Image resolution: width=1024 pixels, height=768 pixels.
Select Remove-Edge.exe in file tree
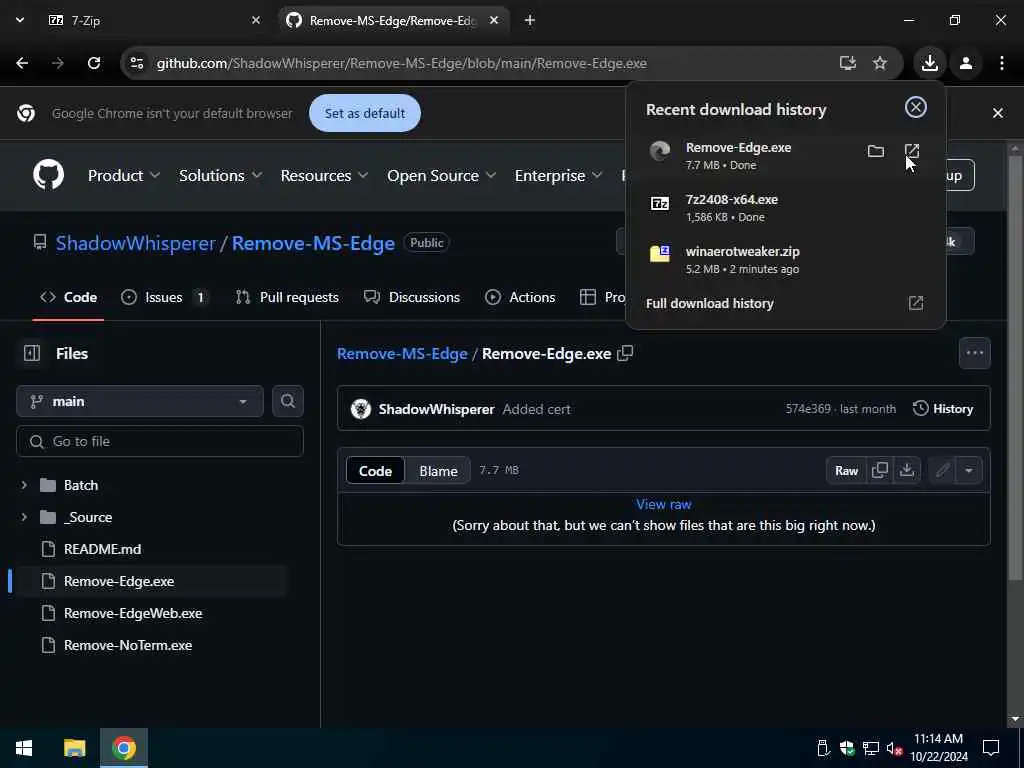click(119, 581)
